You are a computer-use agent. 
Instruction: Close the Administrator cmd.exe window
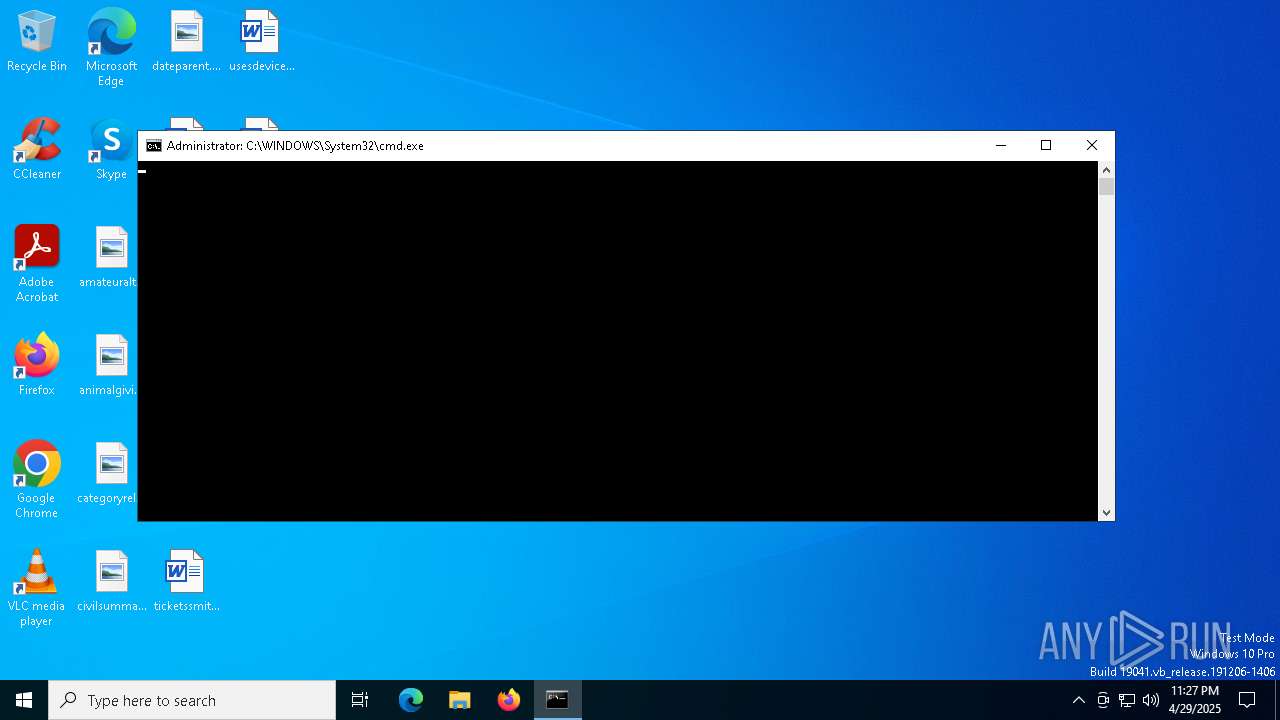(x=1092, y=146)
